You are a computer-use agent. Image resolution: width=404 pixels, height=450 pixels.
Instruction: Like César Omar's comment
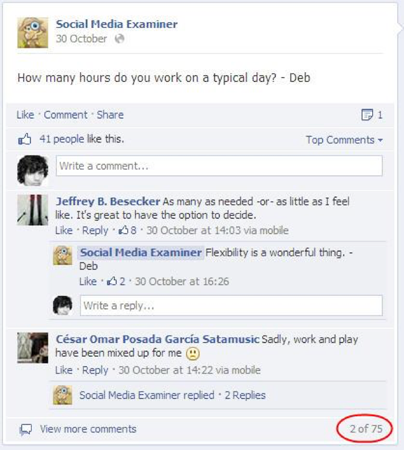(64, 370)
